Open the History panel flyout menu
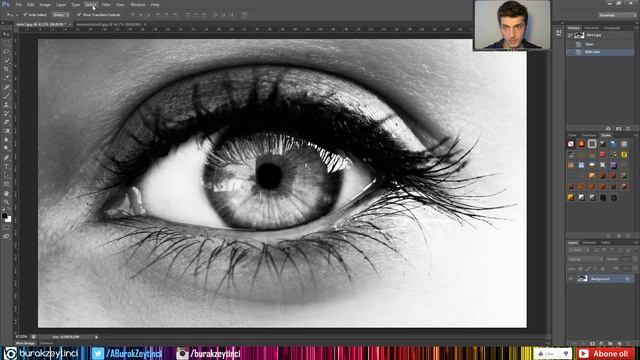The width and height of the screenshot is (640, 360). coord(635,28)
